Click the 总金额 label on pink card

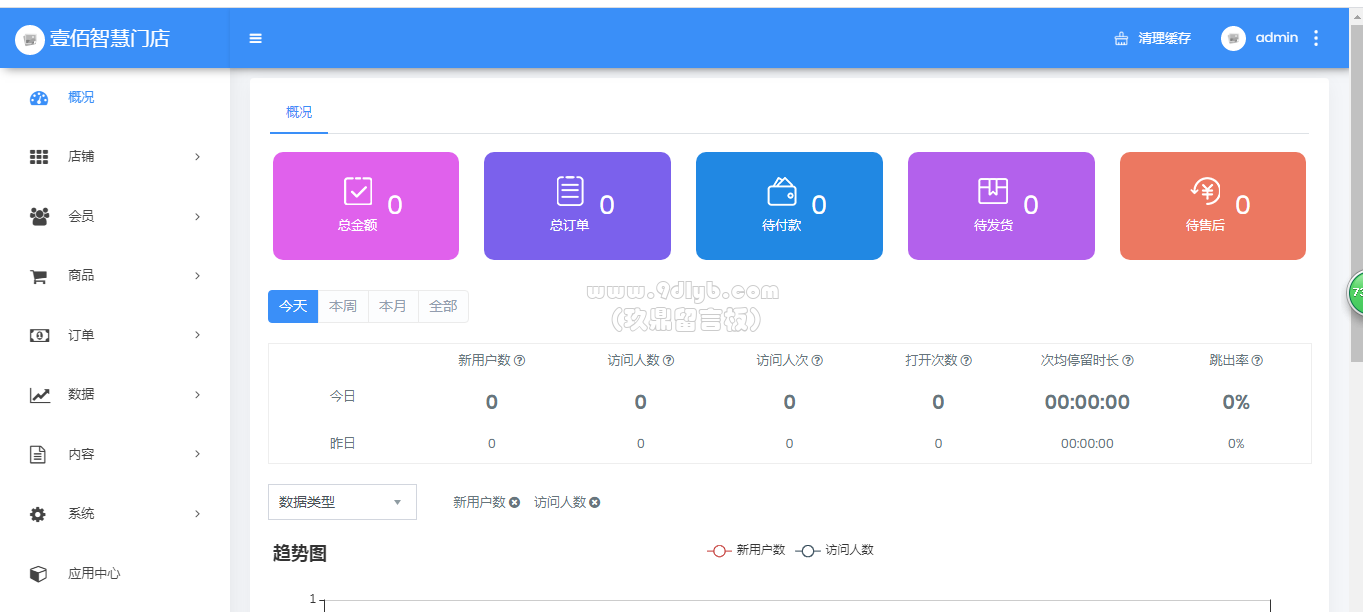tap(357, 225)
